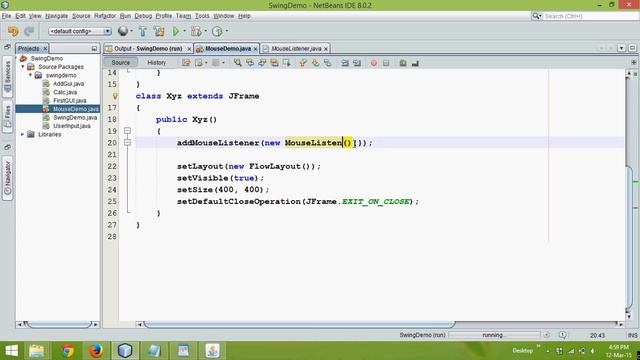640x360 pixels.
Task: Click in the Search (Ctrl+I) field
Action: coord(590,16)
